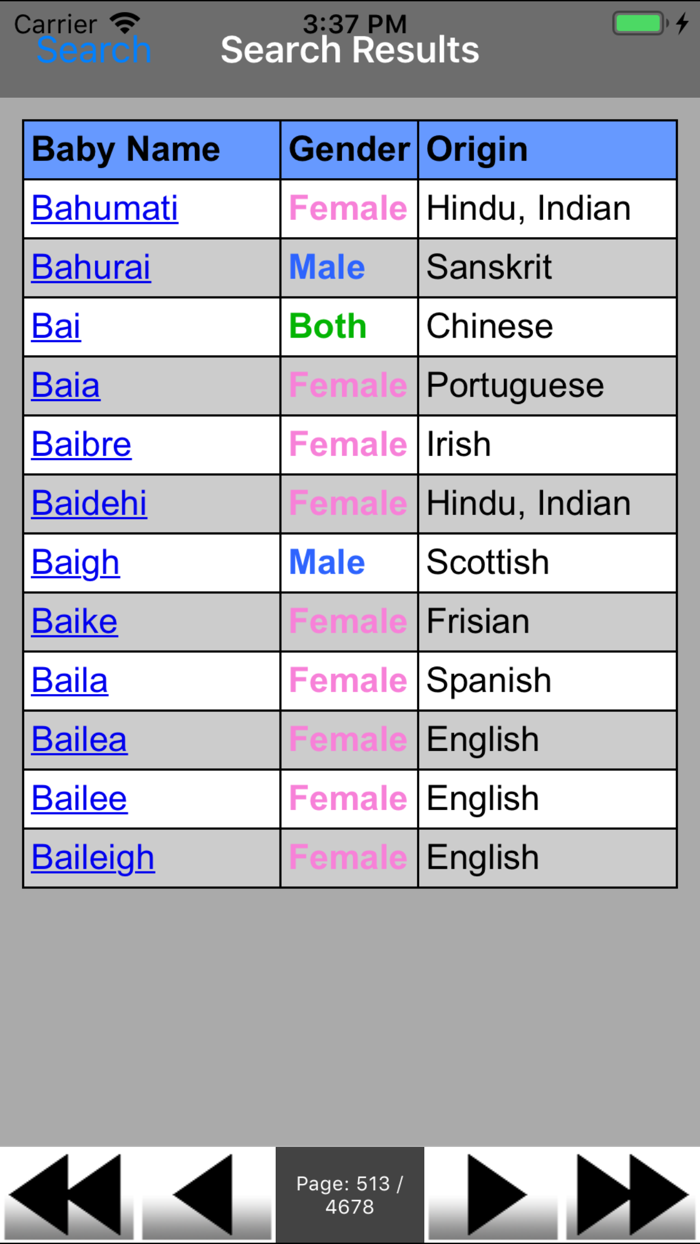Click the Gender column header
The width and height of the screenshot is (700, 1244).
coord(348,149)
